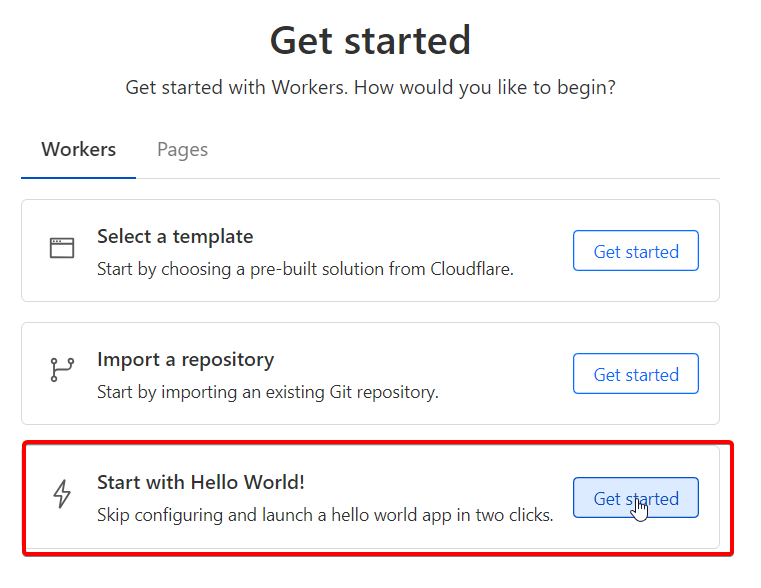761x588 pixels.
Task: Click the existing Git repository description text
Action: (267, 392)
